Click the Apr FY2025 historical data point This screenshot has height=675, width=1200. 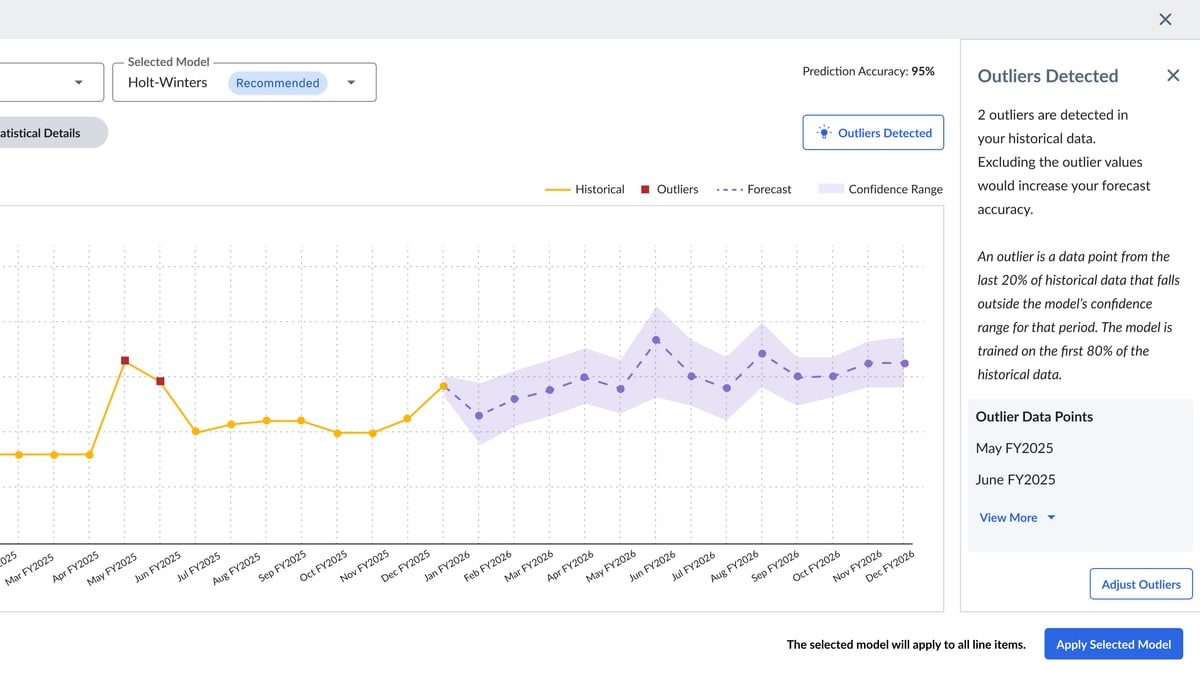pyautogui.click(x=89, y=454)
